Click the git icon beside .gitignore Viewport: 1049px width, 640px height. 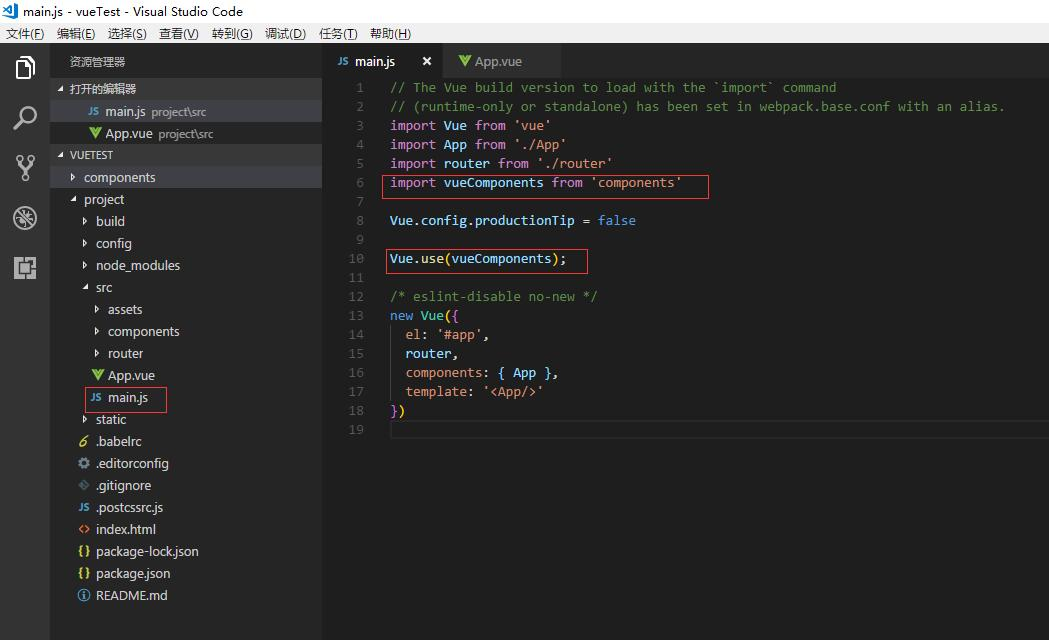click(x=84, y=485)
